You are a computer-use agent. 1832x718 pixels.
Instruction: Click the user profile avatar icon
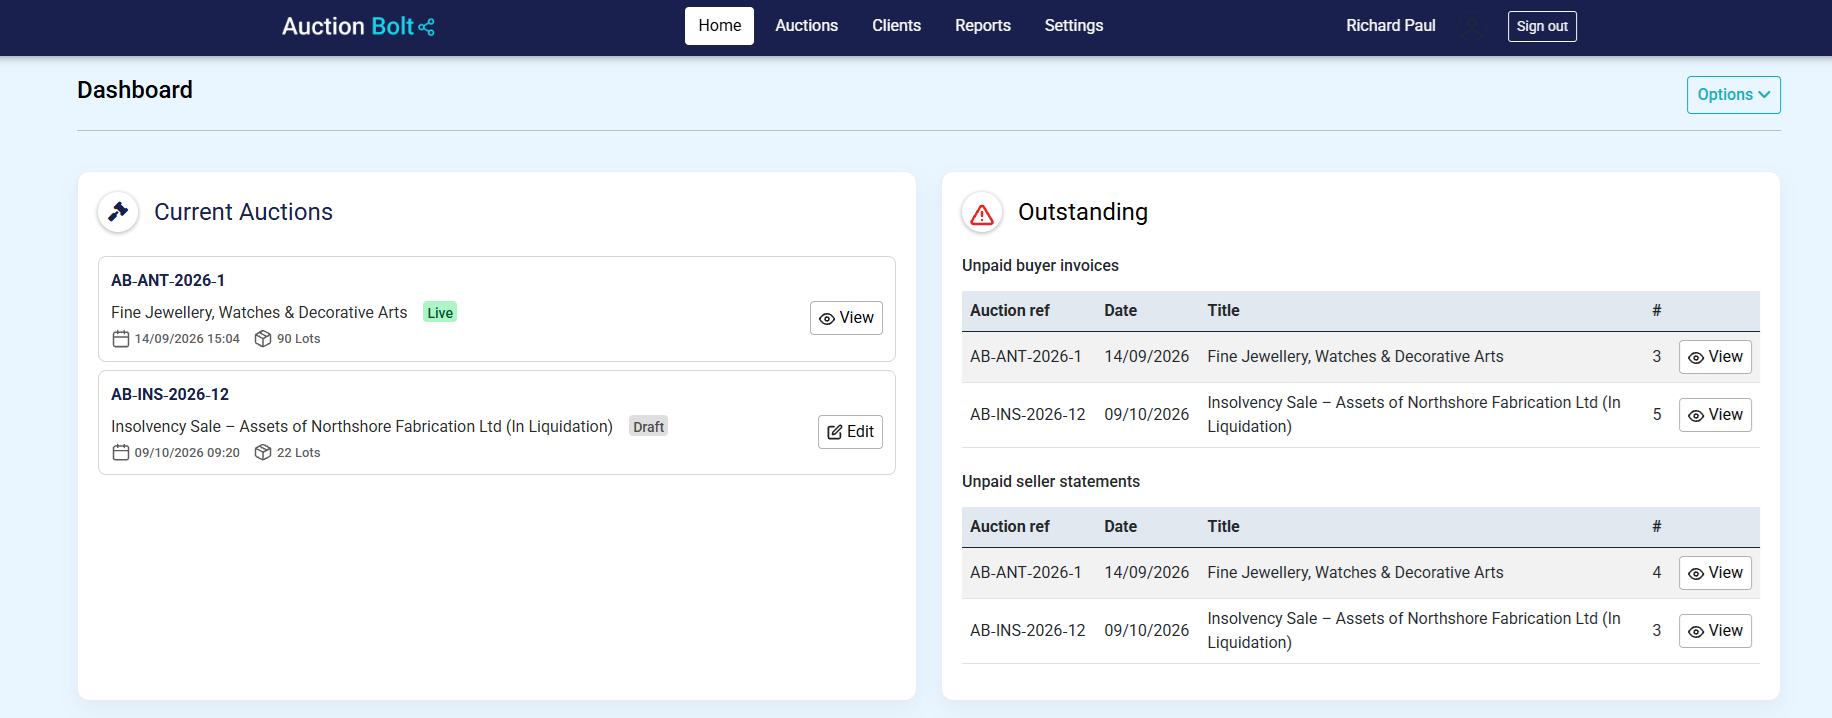[1471, 27]
